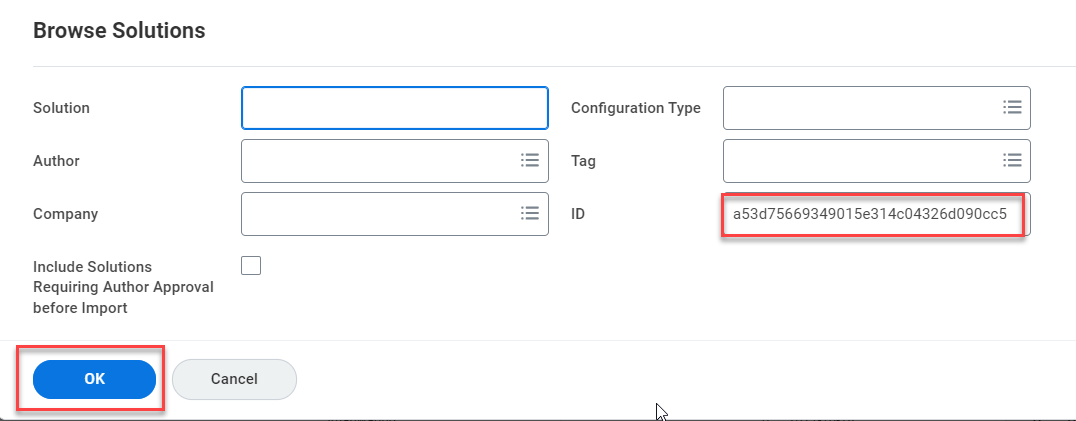Click the Browse Solutions heading
The height and width of the screenshot is (421, 1076).
pyautogui.click(x=119, y=31)
